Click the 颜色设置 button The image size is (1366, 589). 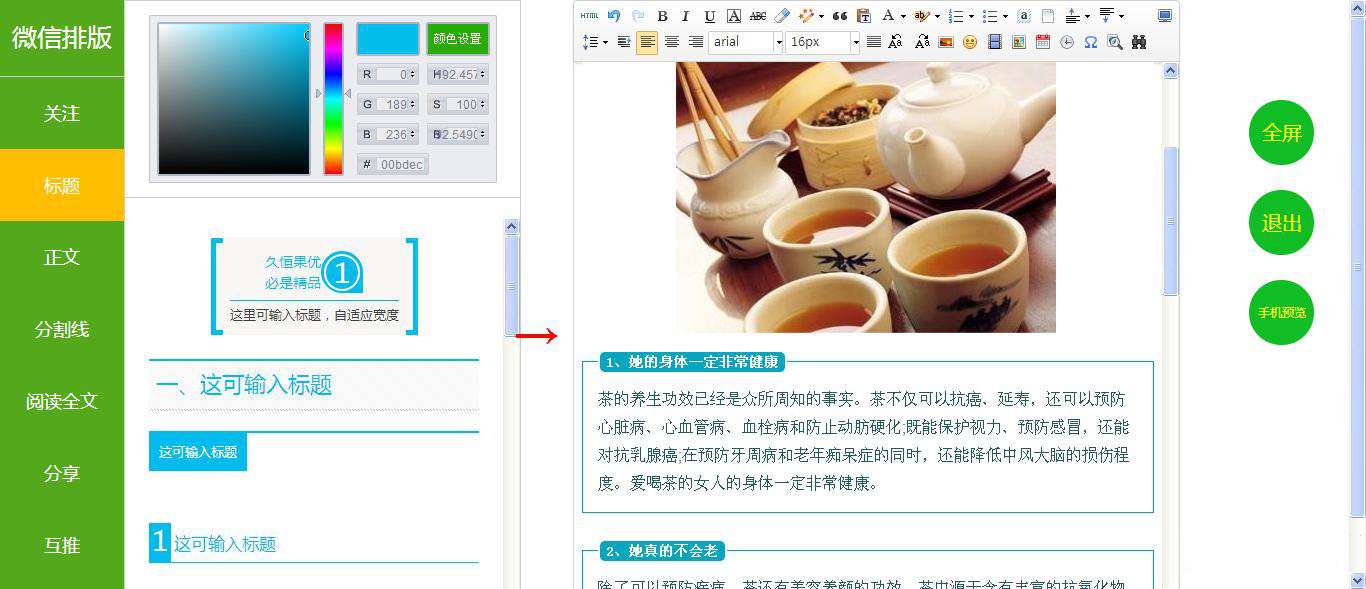(458, 38)
